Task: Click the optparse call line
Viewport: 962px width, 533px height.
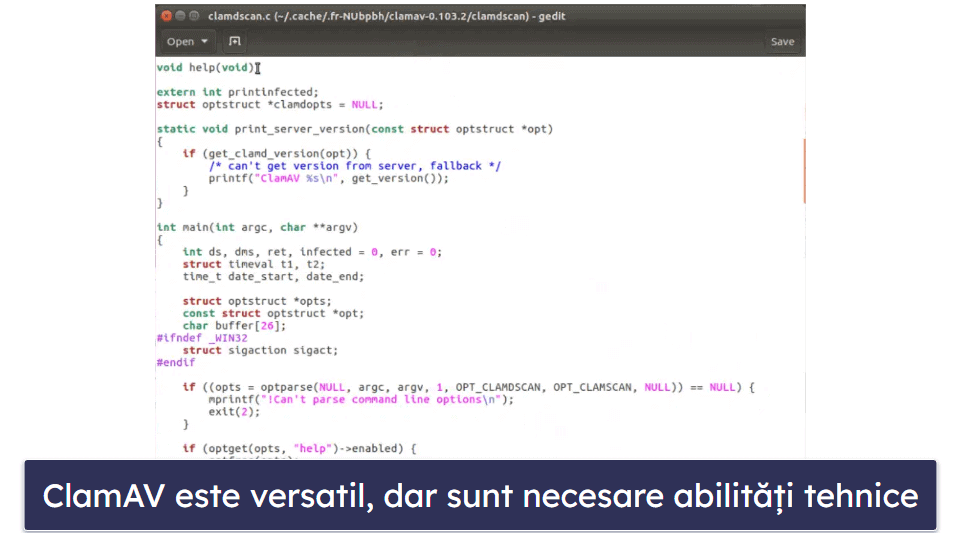Action: (468, 387)
